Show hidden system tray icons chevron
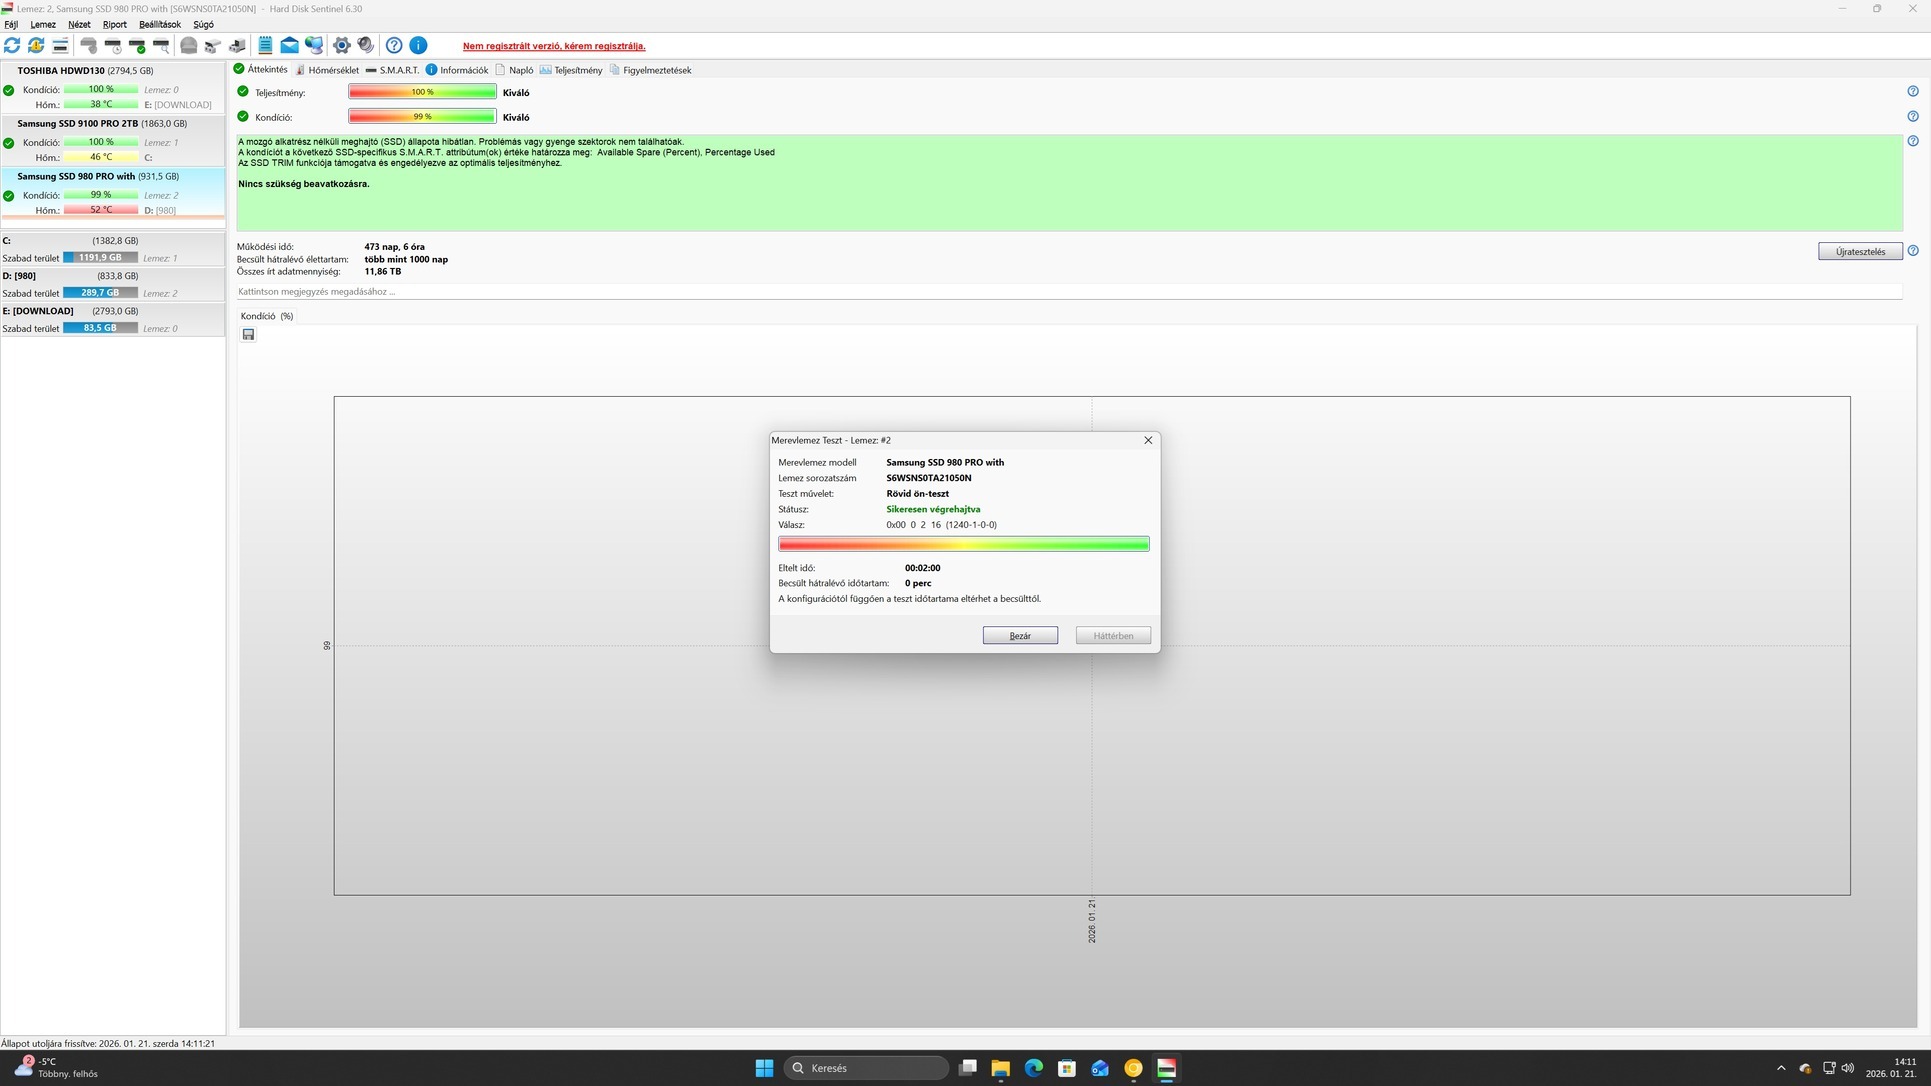 [1780, 1068]
